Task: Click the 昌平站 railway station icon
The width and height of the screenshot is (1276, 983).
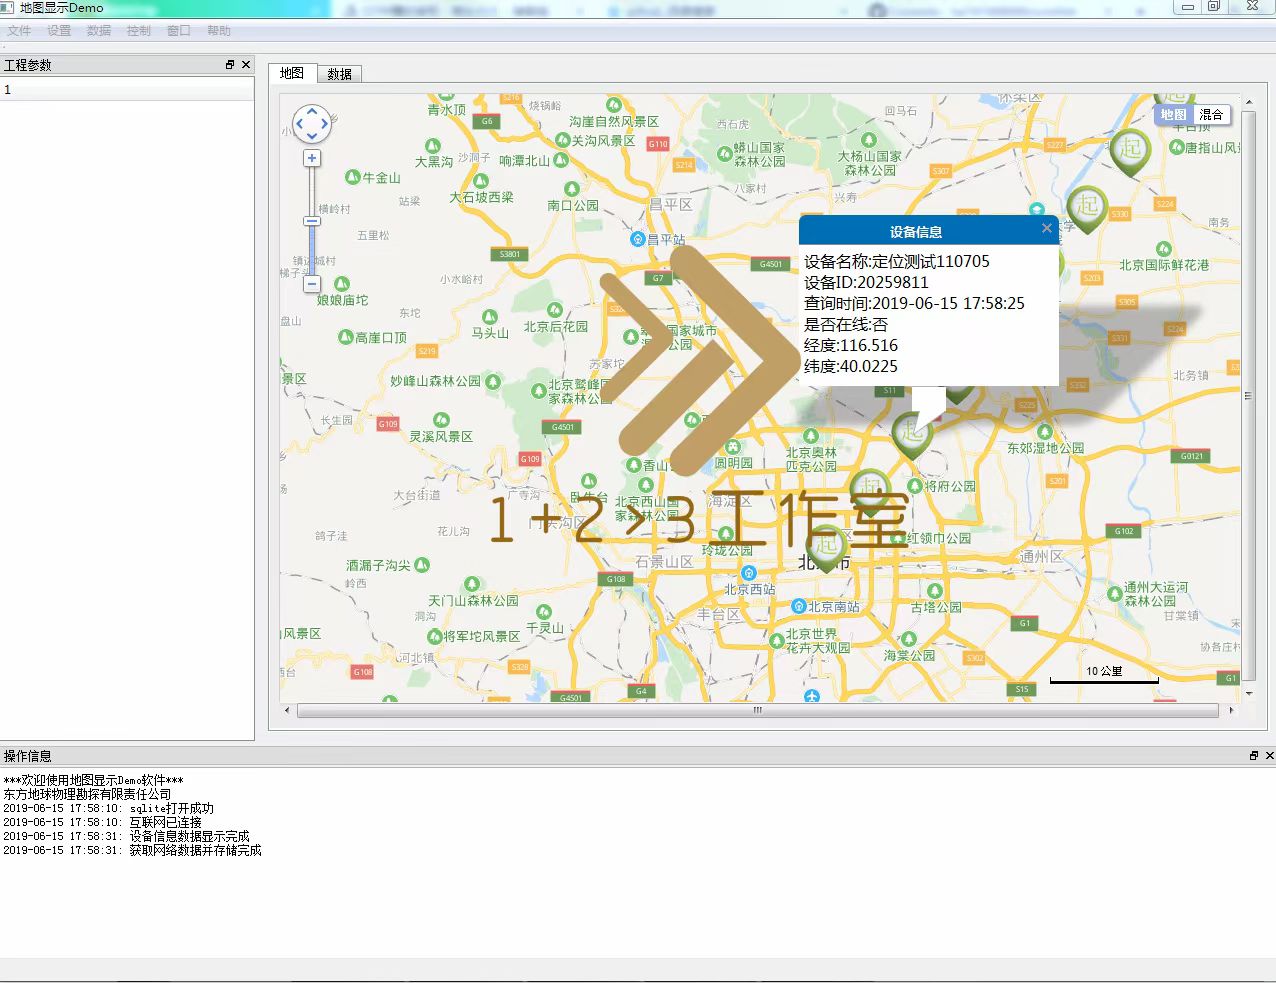Action: (637, 239)
